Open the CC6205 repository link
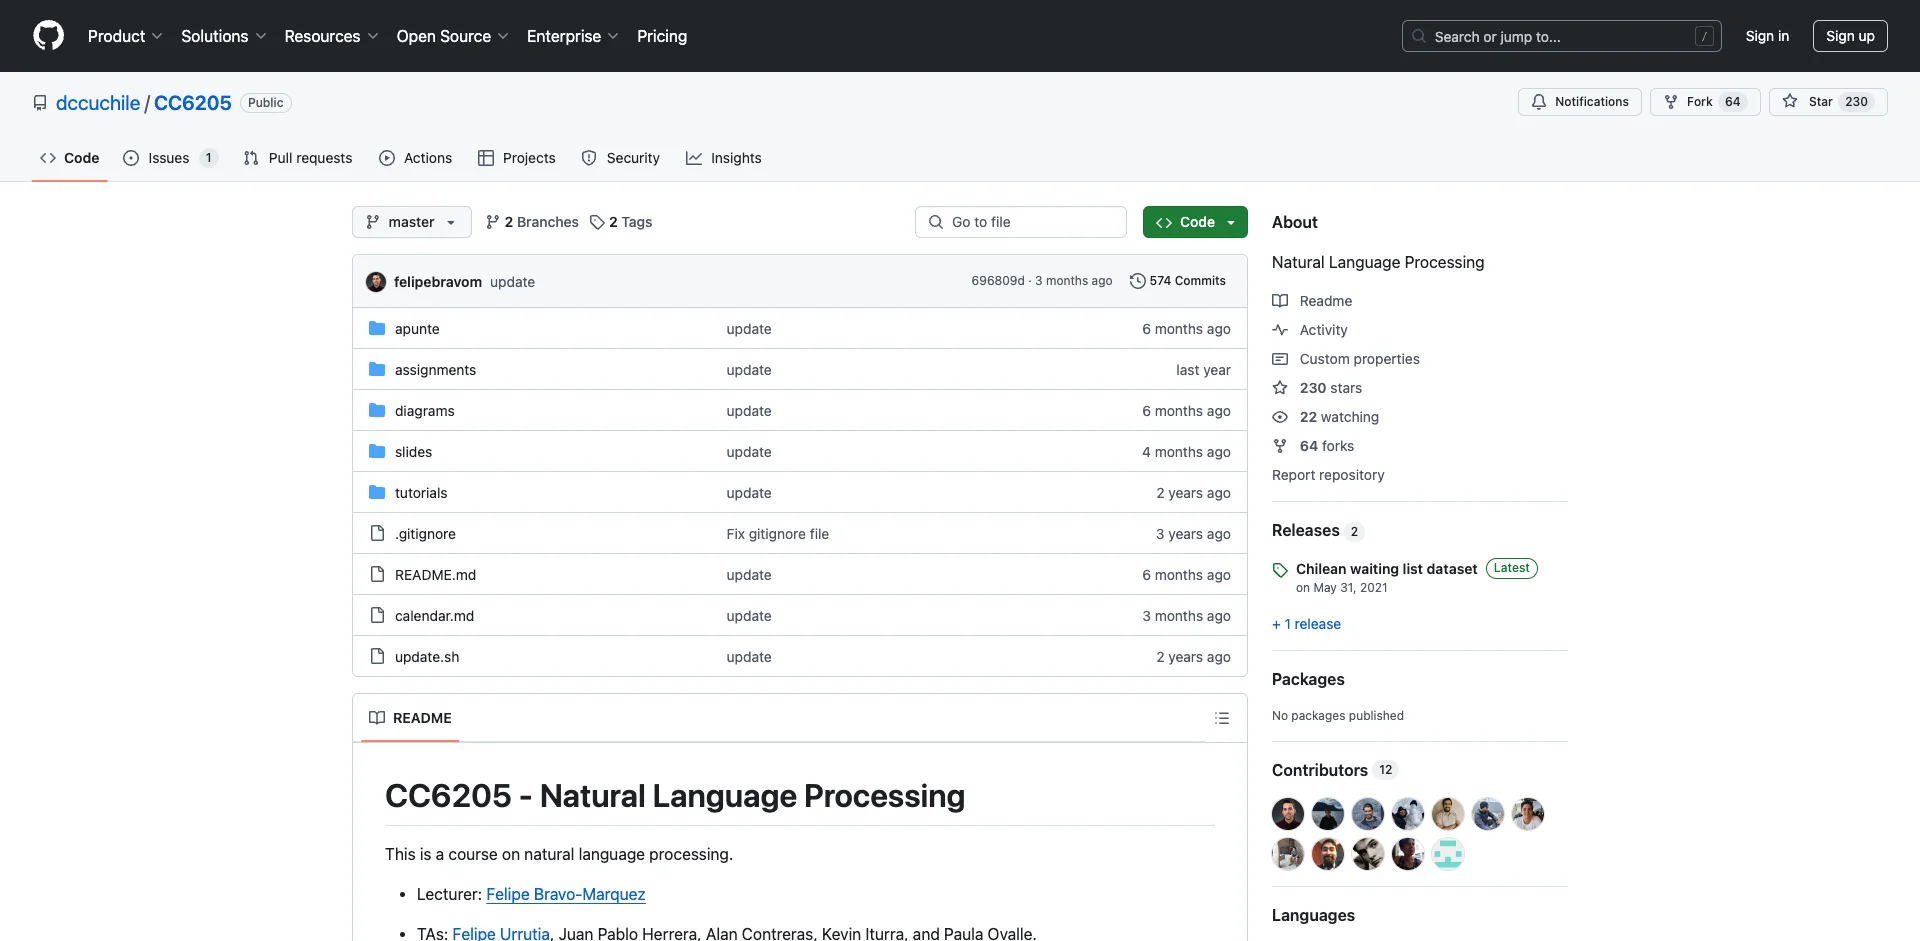Viewport: 1920px width, 941px height. pos(192,103)
